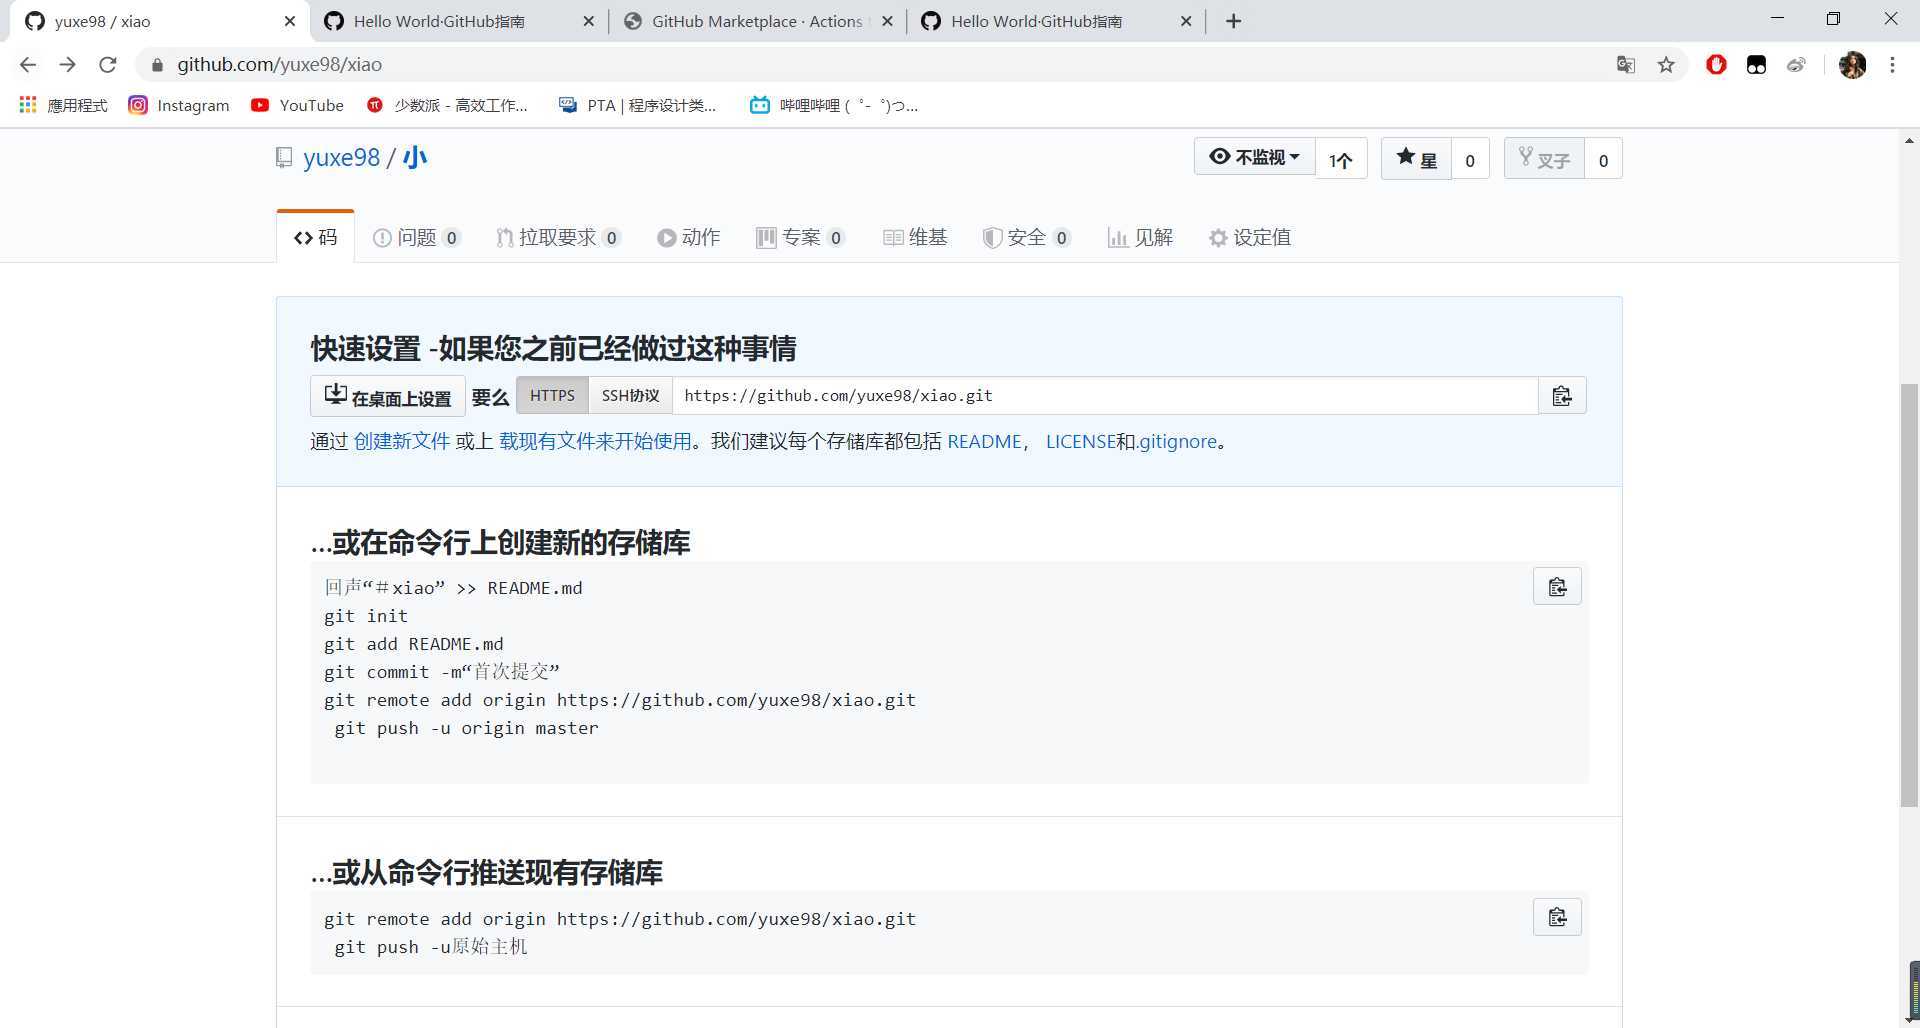Click the page vertical scrollbar thumb

(1909, 595)
